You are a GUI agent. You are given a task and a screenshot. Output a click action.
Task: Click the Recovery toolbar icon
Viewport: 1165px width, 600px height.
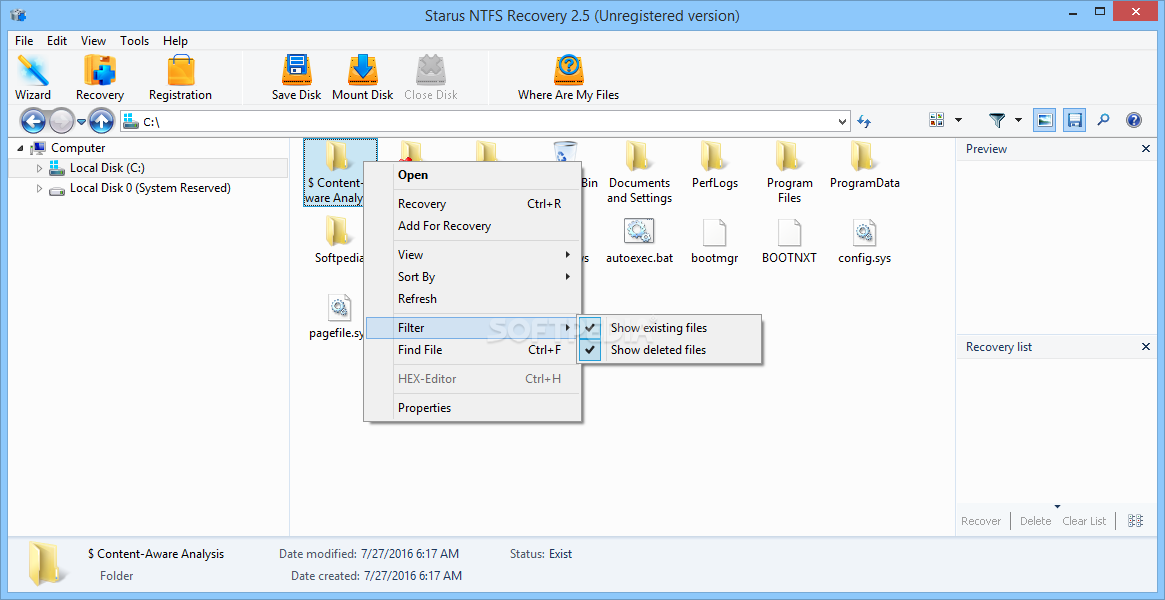click(100, 77)
